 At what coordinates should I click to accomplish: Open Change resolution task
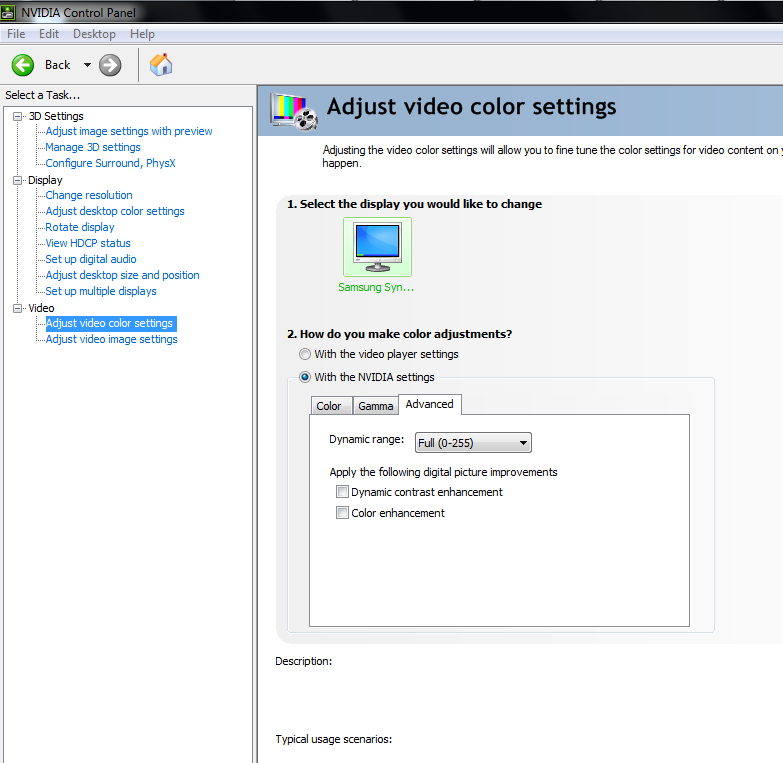coord(89,195)
